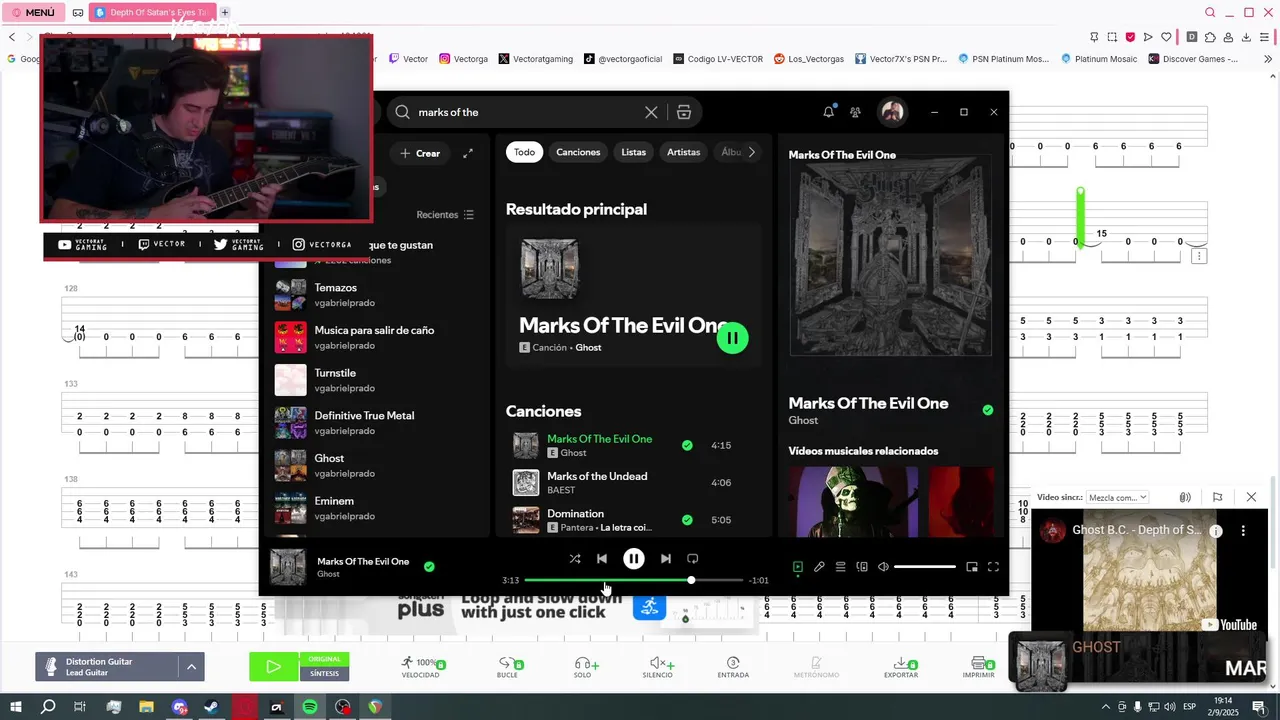This screenshot has height=720, width=1280.
Task: Open the Browse icon beside the search bar
Action: tap(684, 112)
